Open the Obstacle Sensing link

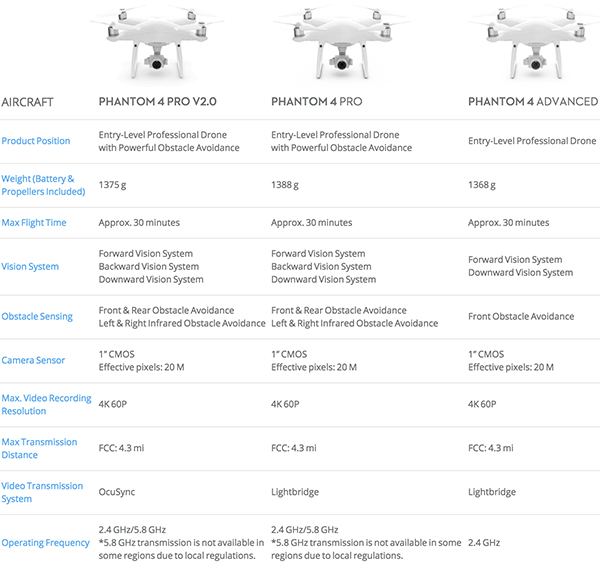[x=37, y=317]
